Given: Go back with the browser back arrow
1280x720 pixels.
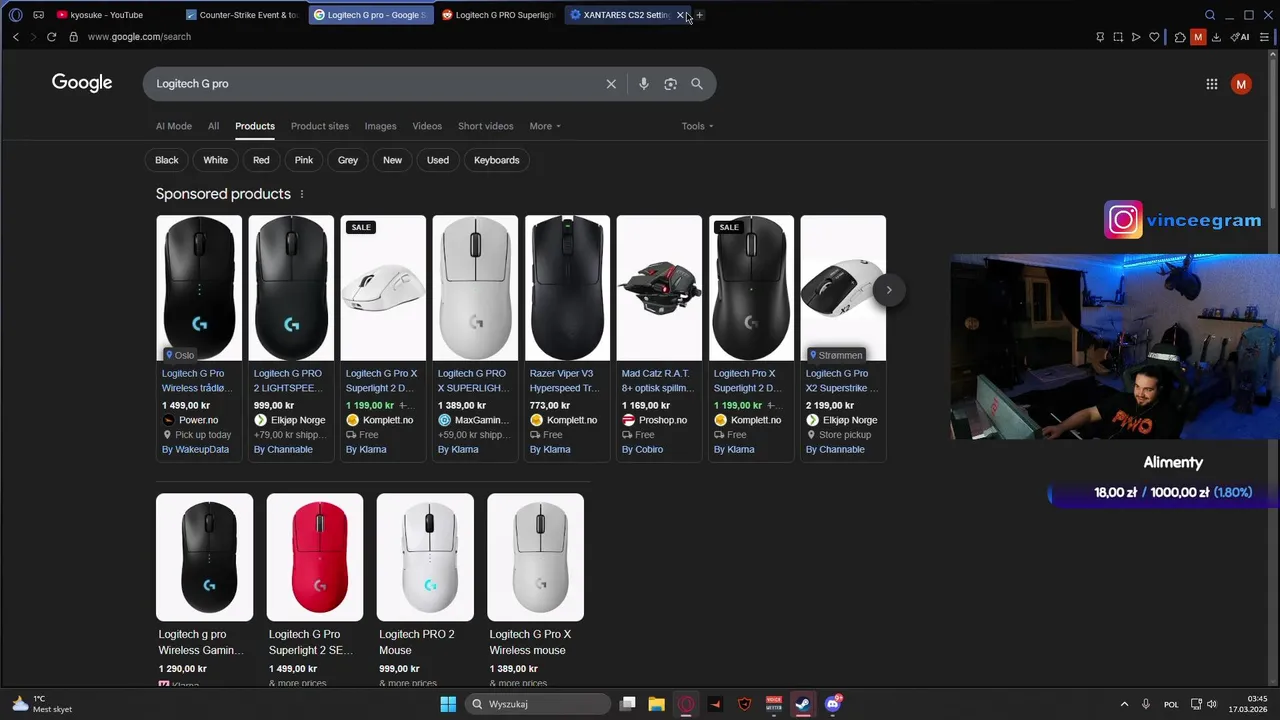Looking at the screenshot, I should [15, 37].
